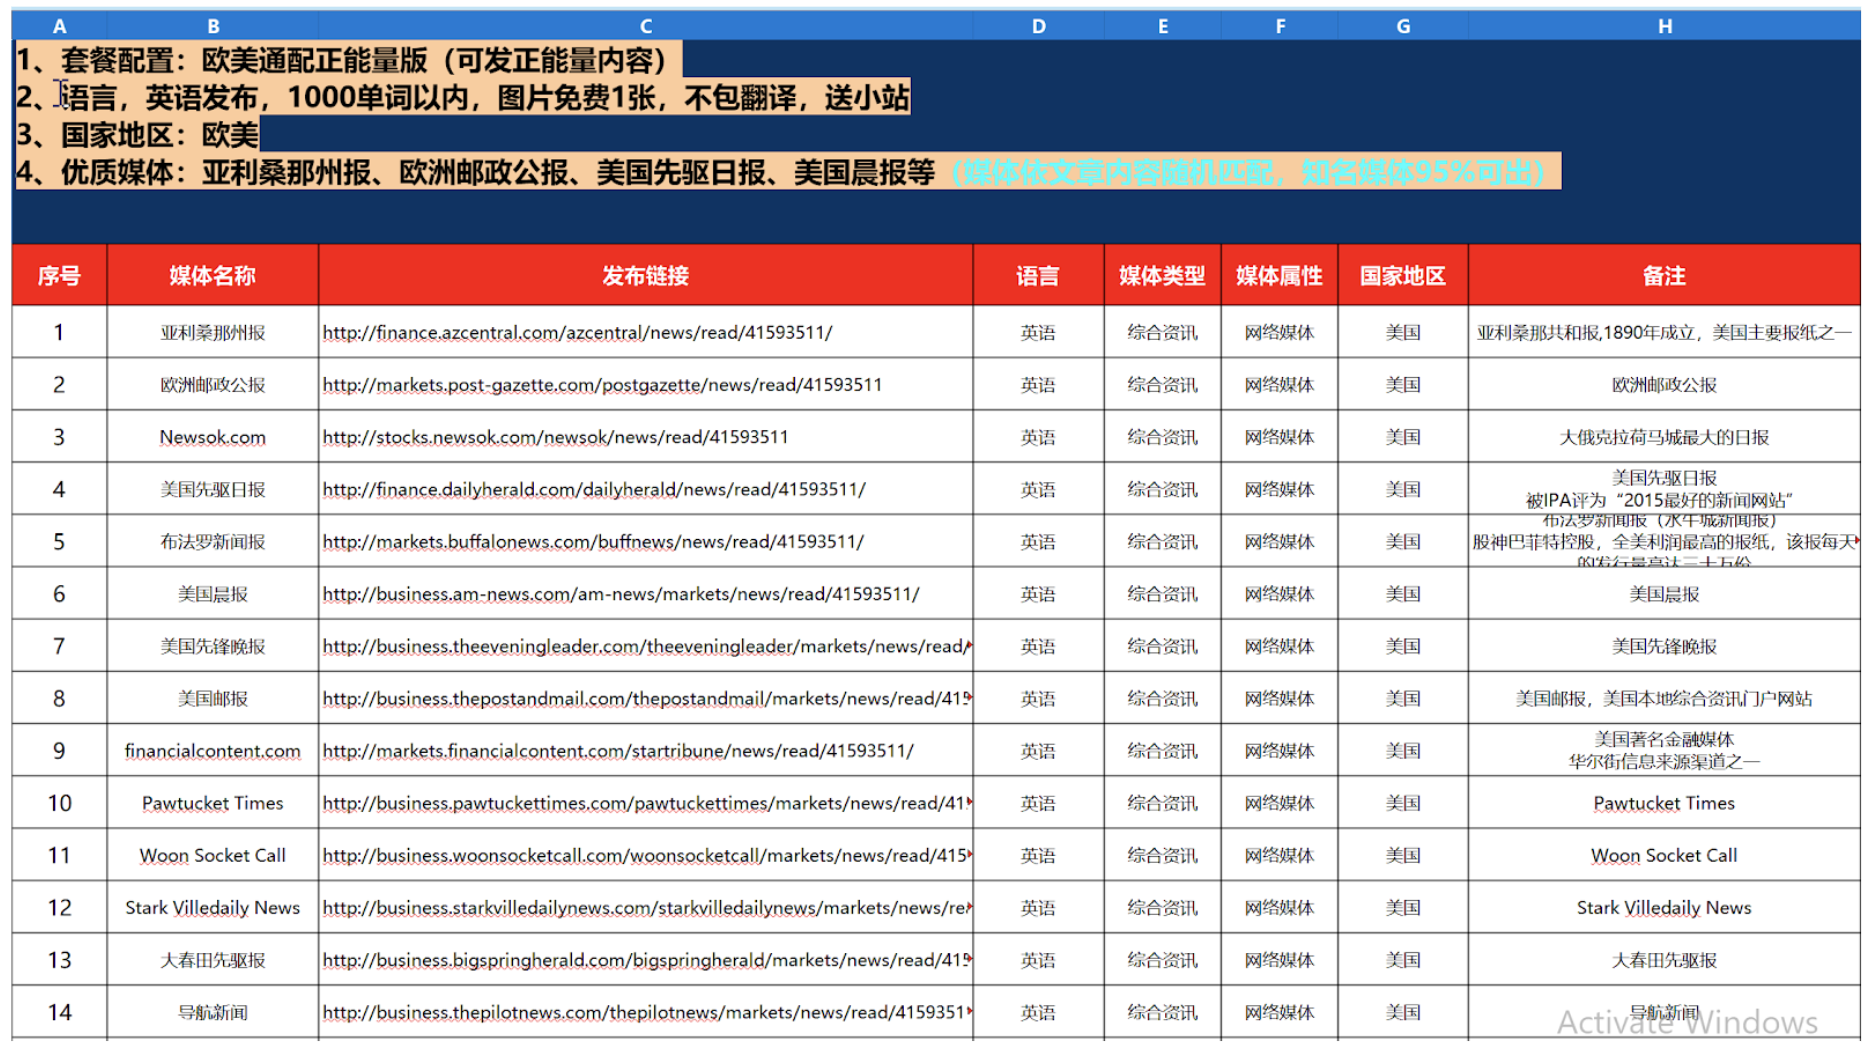Select the 亚利桑那州报 media name cell
1871x1049 pixels.
[213, 332]
